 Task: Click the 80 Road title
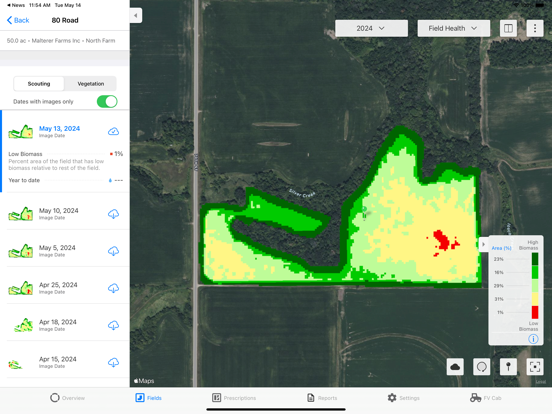tap(65, 20)
